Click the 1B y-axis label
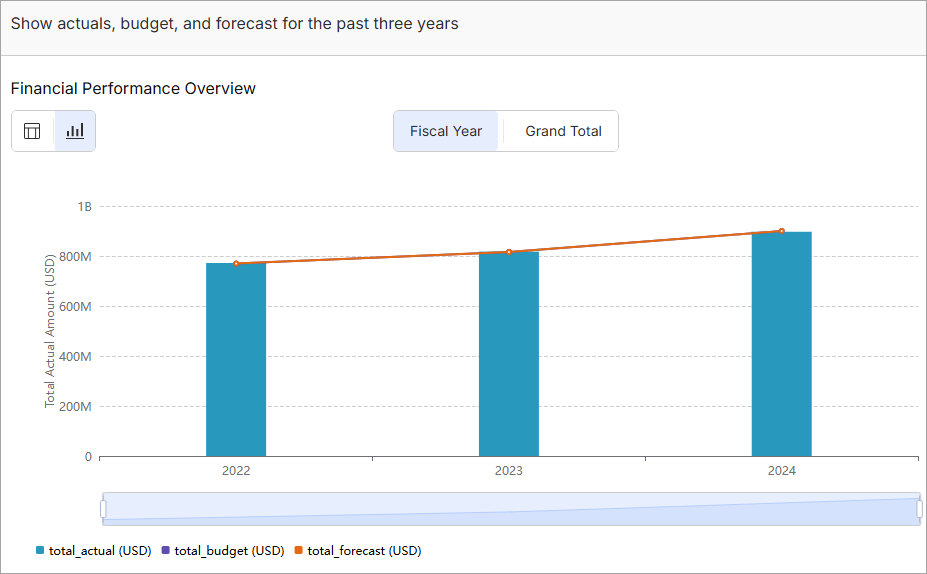Image resolution: width=927 pixels, height=574 pixels. 84,207
